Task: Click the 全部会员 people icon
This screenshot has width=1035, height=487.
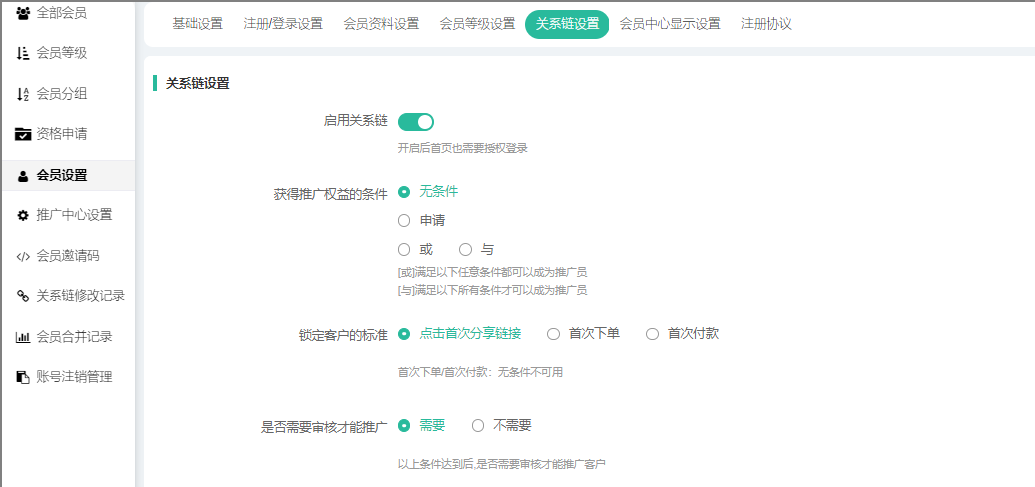Action: pos(23,13)
